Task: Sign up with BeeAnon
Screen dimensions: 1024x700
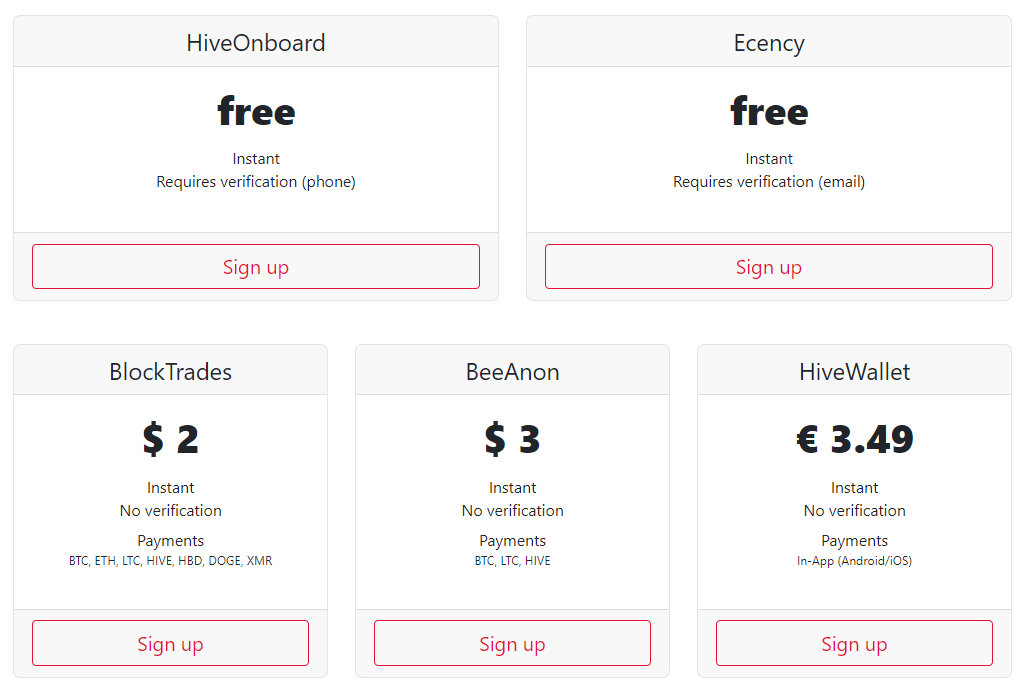Action: click(513, 643)
